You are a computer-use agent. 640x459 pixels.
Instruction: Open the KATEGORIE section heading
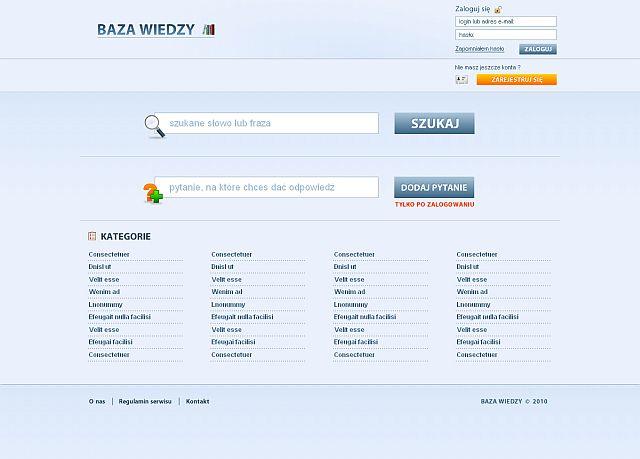point(125,236)
